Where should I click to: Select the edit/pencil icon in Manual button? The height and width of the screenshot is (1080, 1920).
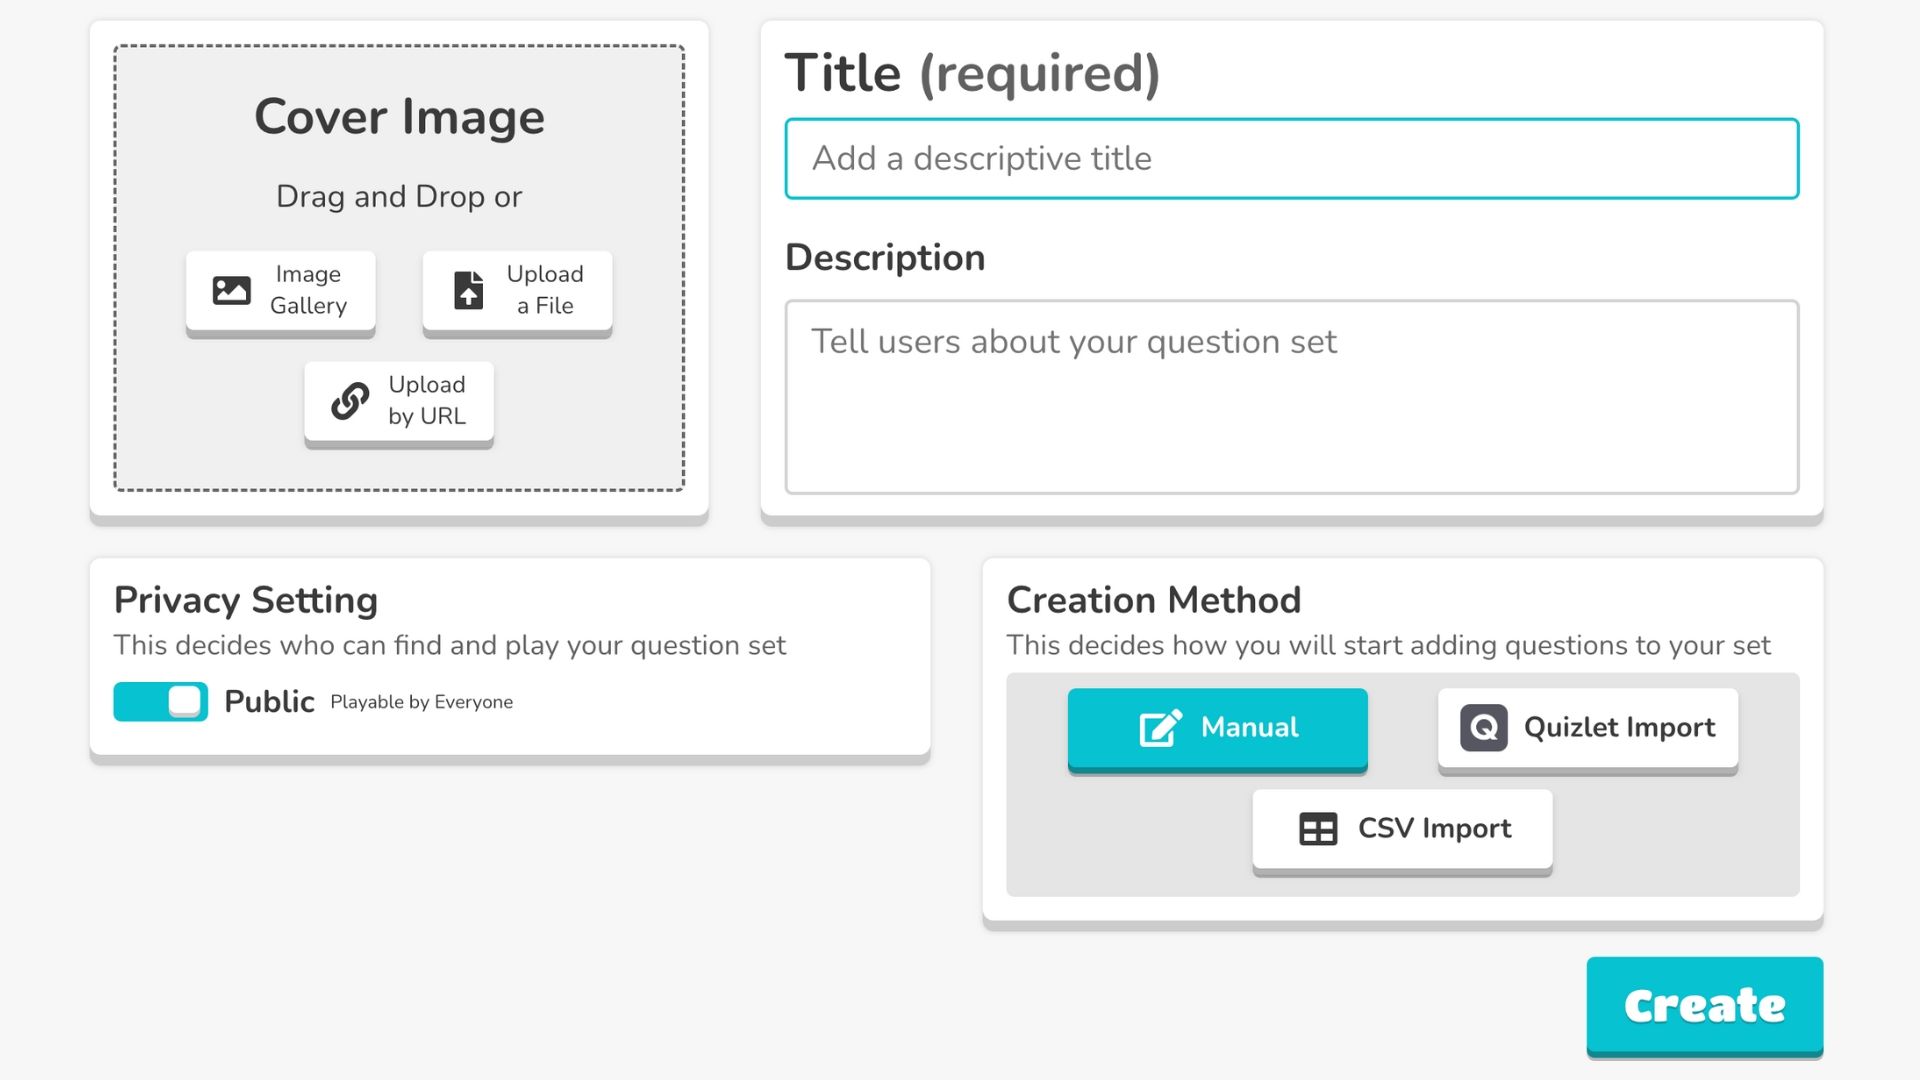point(1158,727)
